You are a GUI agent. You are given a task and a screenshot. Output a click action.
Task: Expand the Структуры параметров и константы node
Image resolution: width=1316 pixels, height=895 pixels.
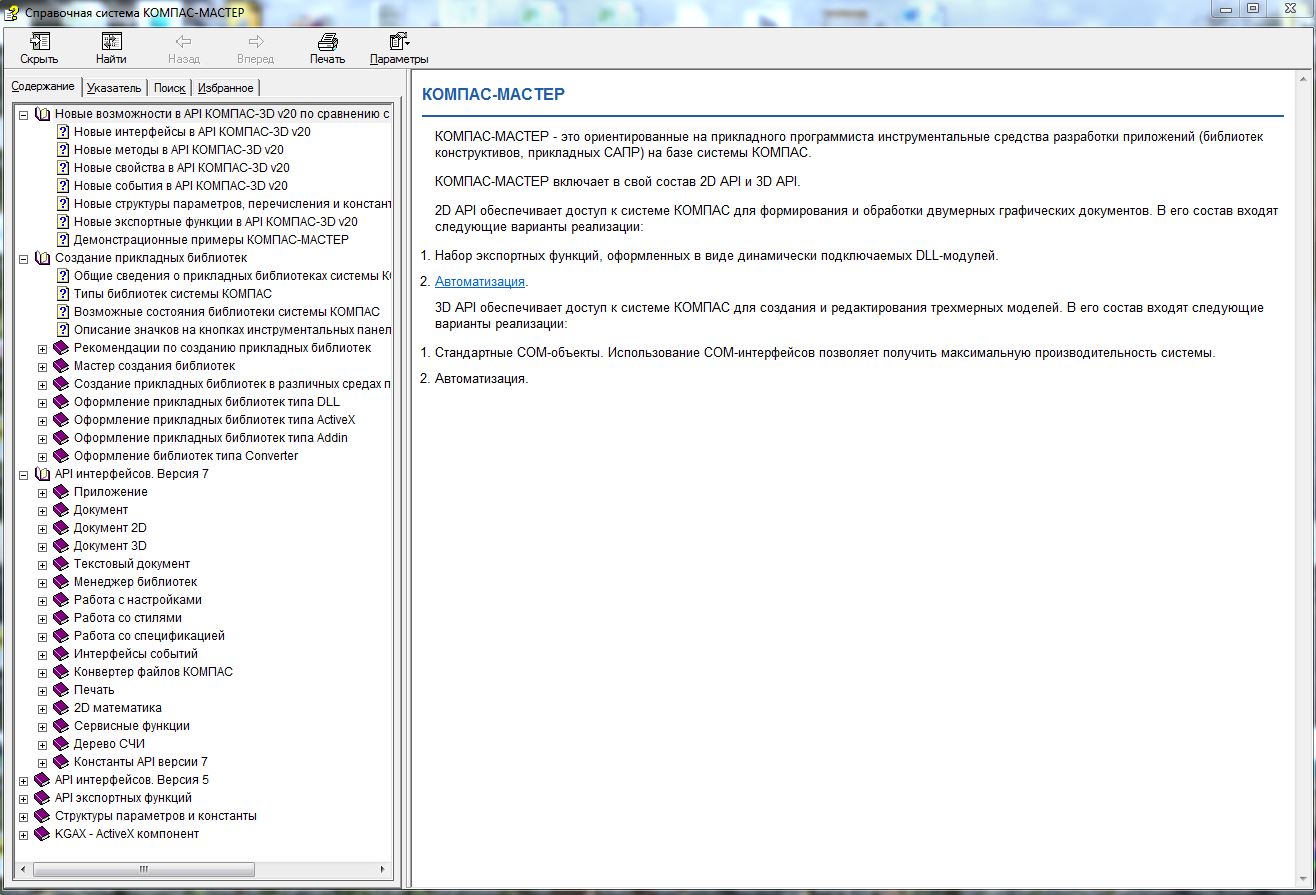coord(24,817)
